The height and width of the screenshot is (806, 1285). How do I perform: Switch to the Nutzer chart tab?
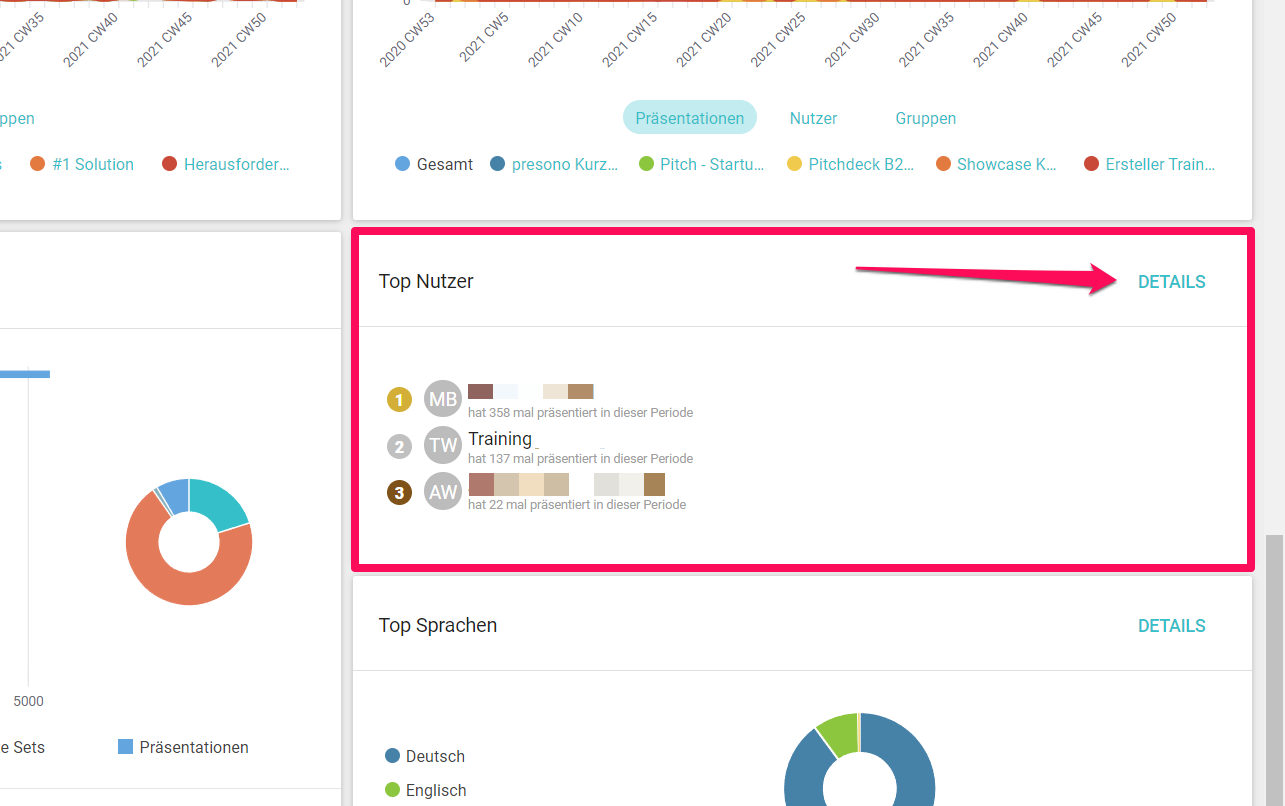(x=813, y=118)
